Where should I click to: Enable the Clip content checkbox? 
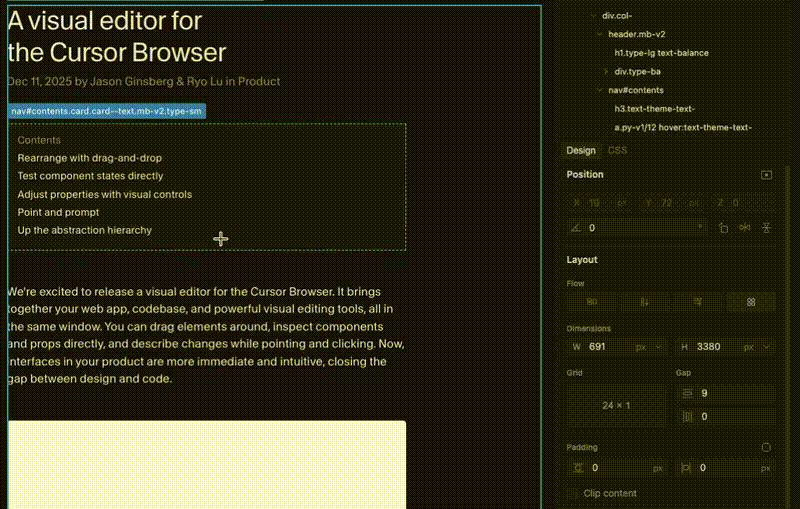click(573, 493)
